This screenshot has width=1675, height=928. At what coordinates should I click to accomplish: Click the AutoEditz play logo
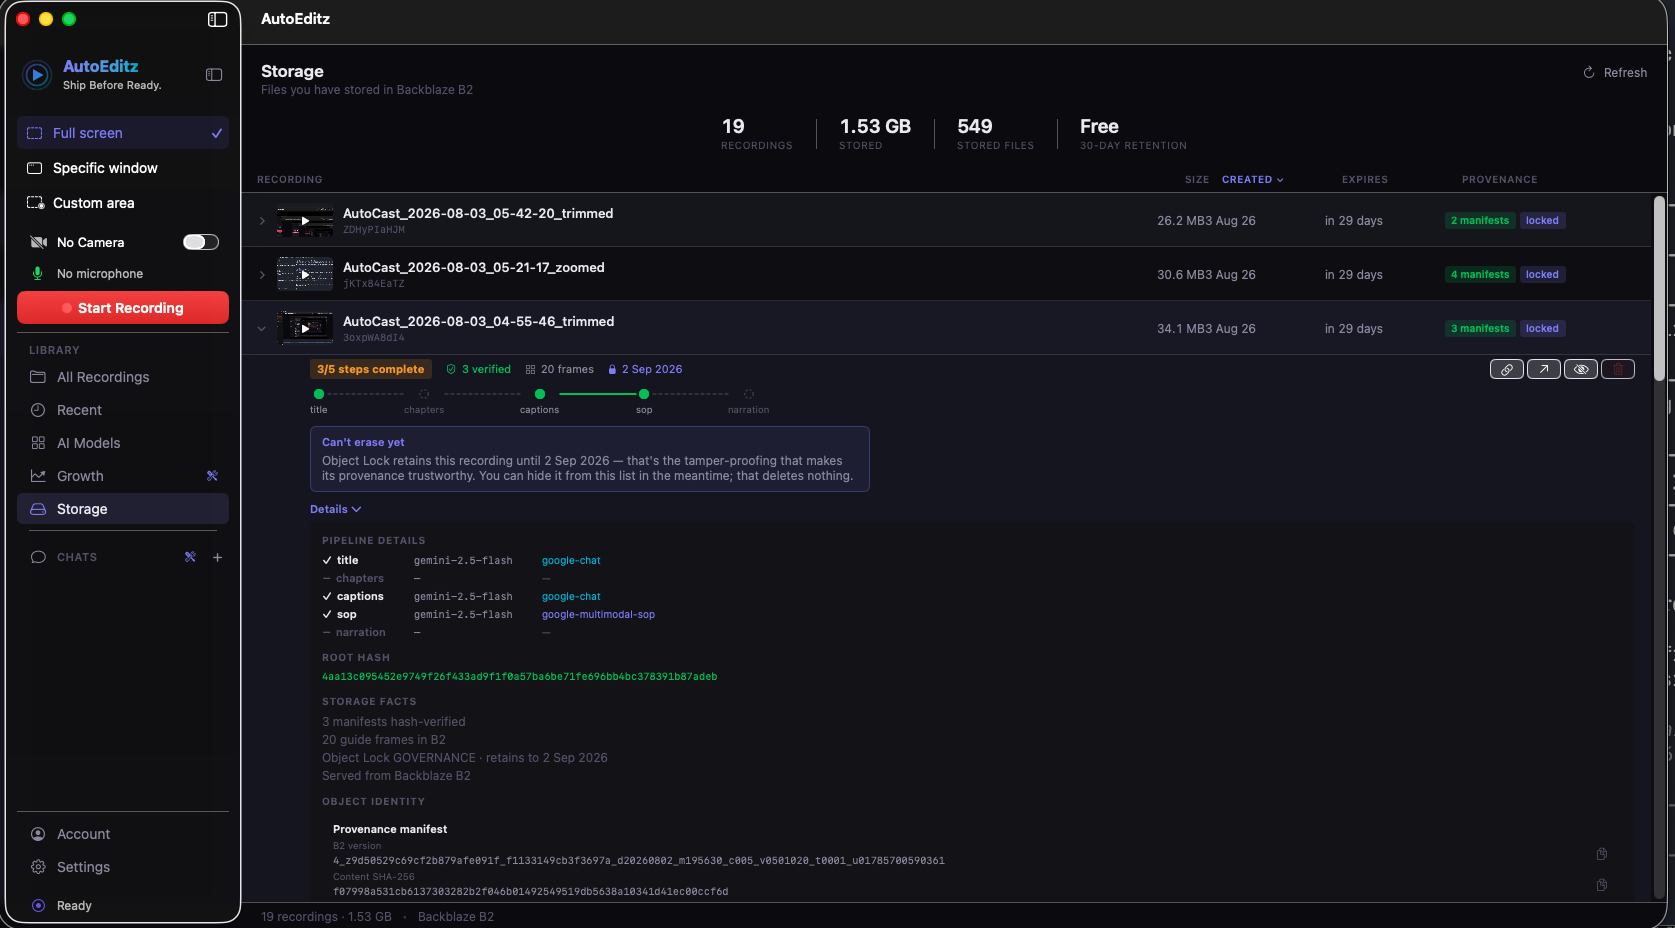pos(37,75)
